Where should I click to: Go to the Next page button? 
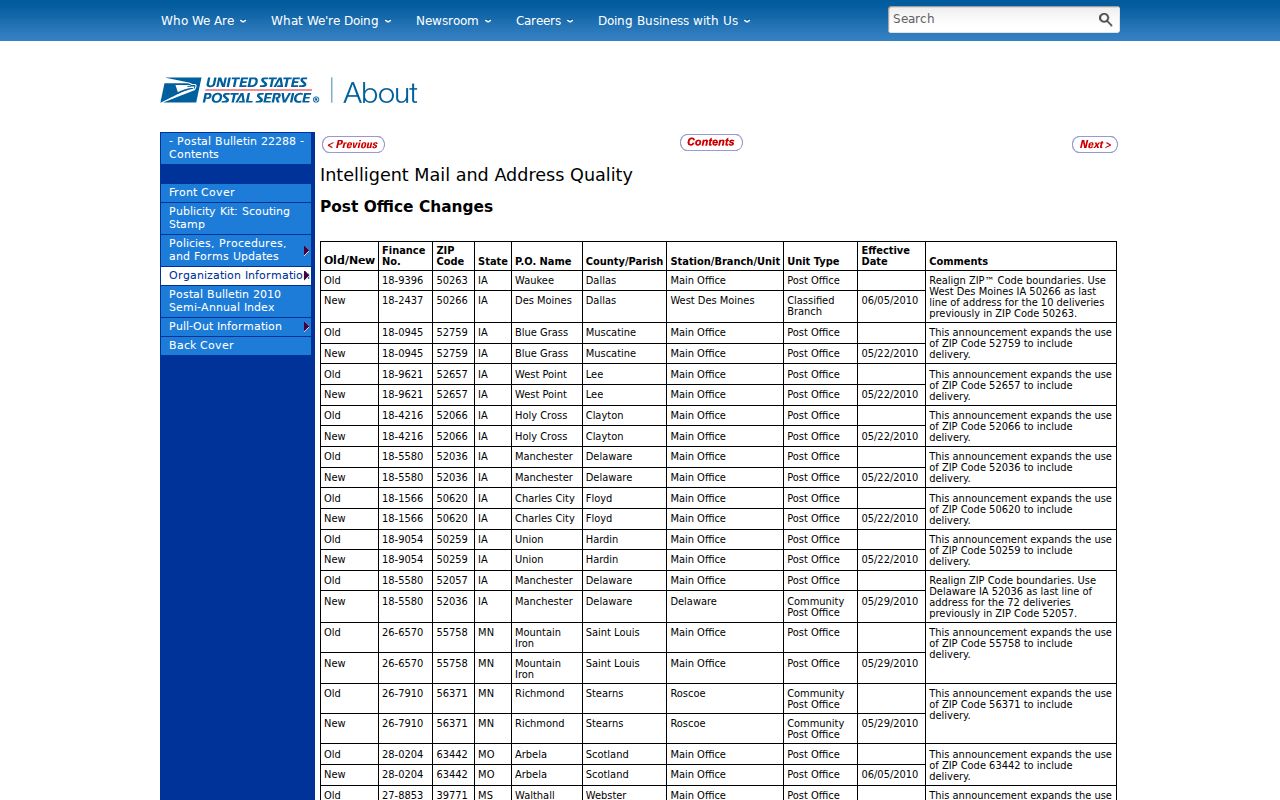(1095, 144)
